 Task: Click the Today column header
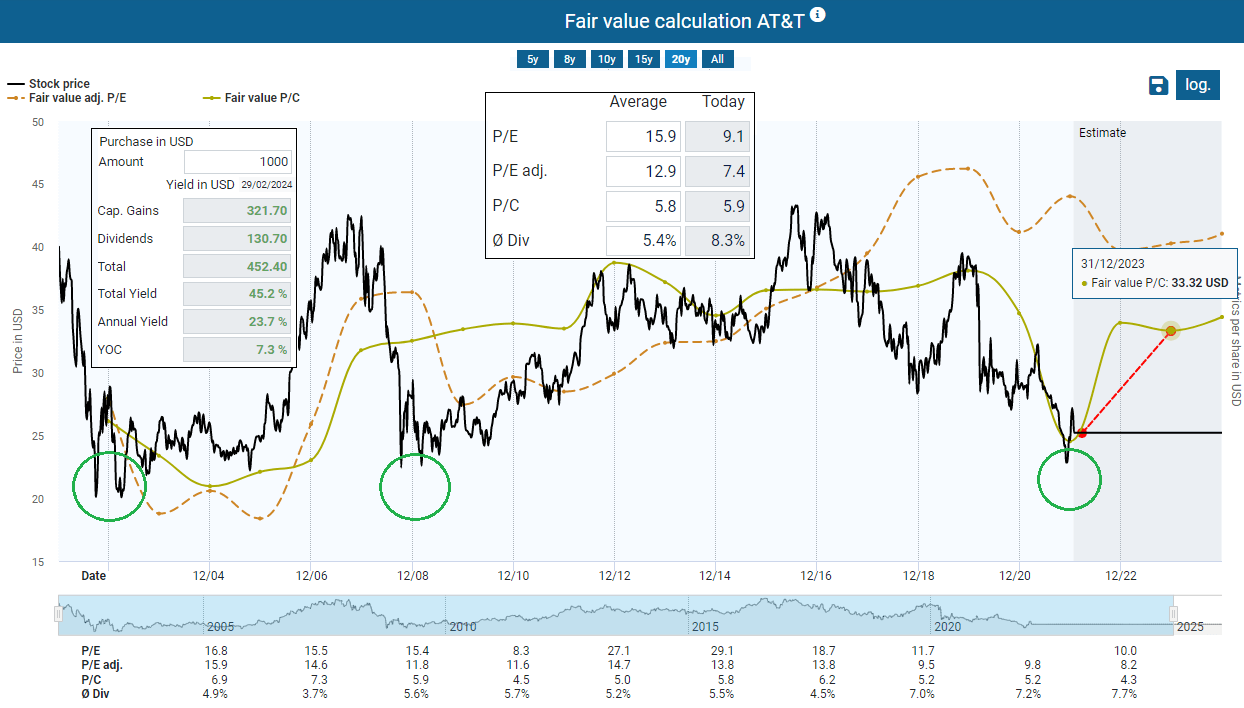[x=723, y=102]
